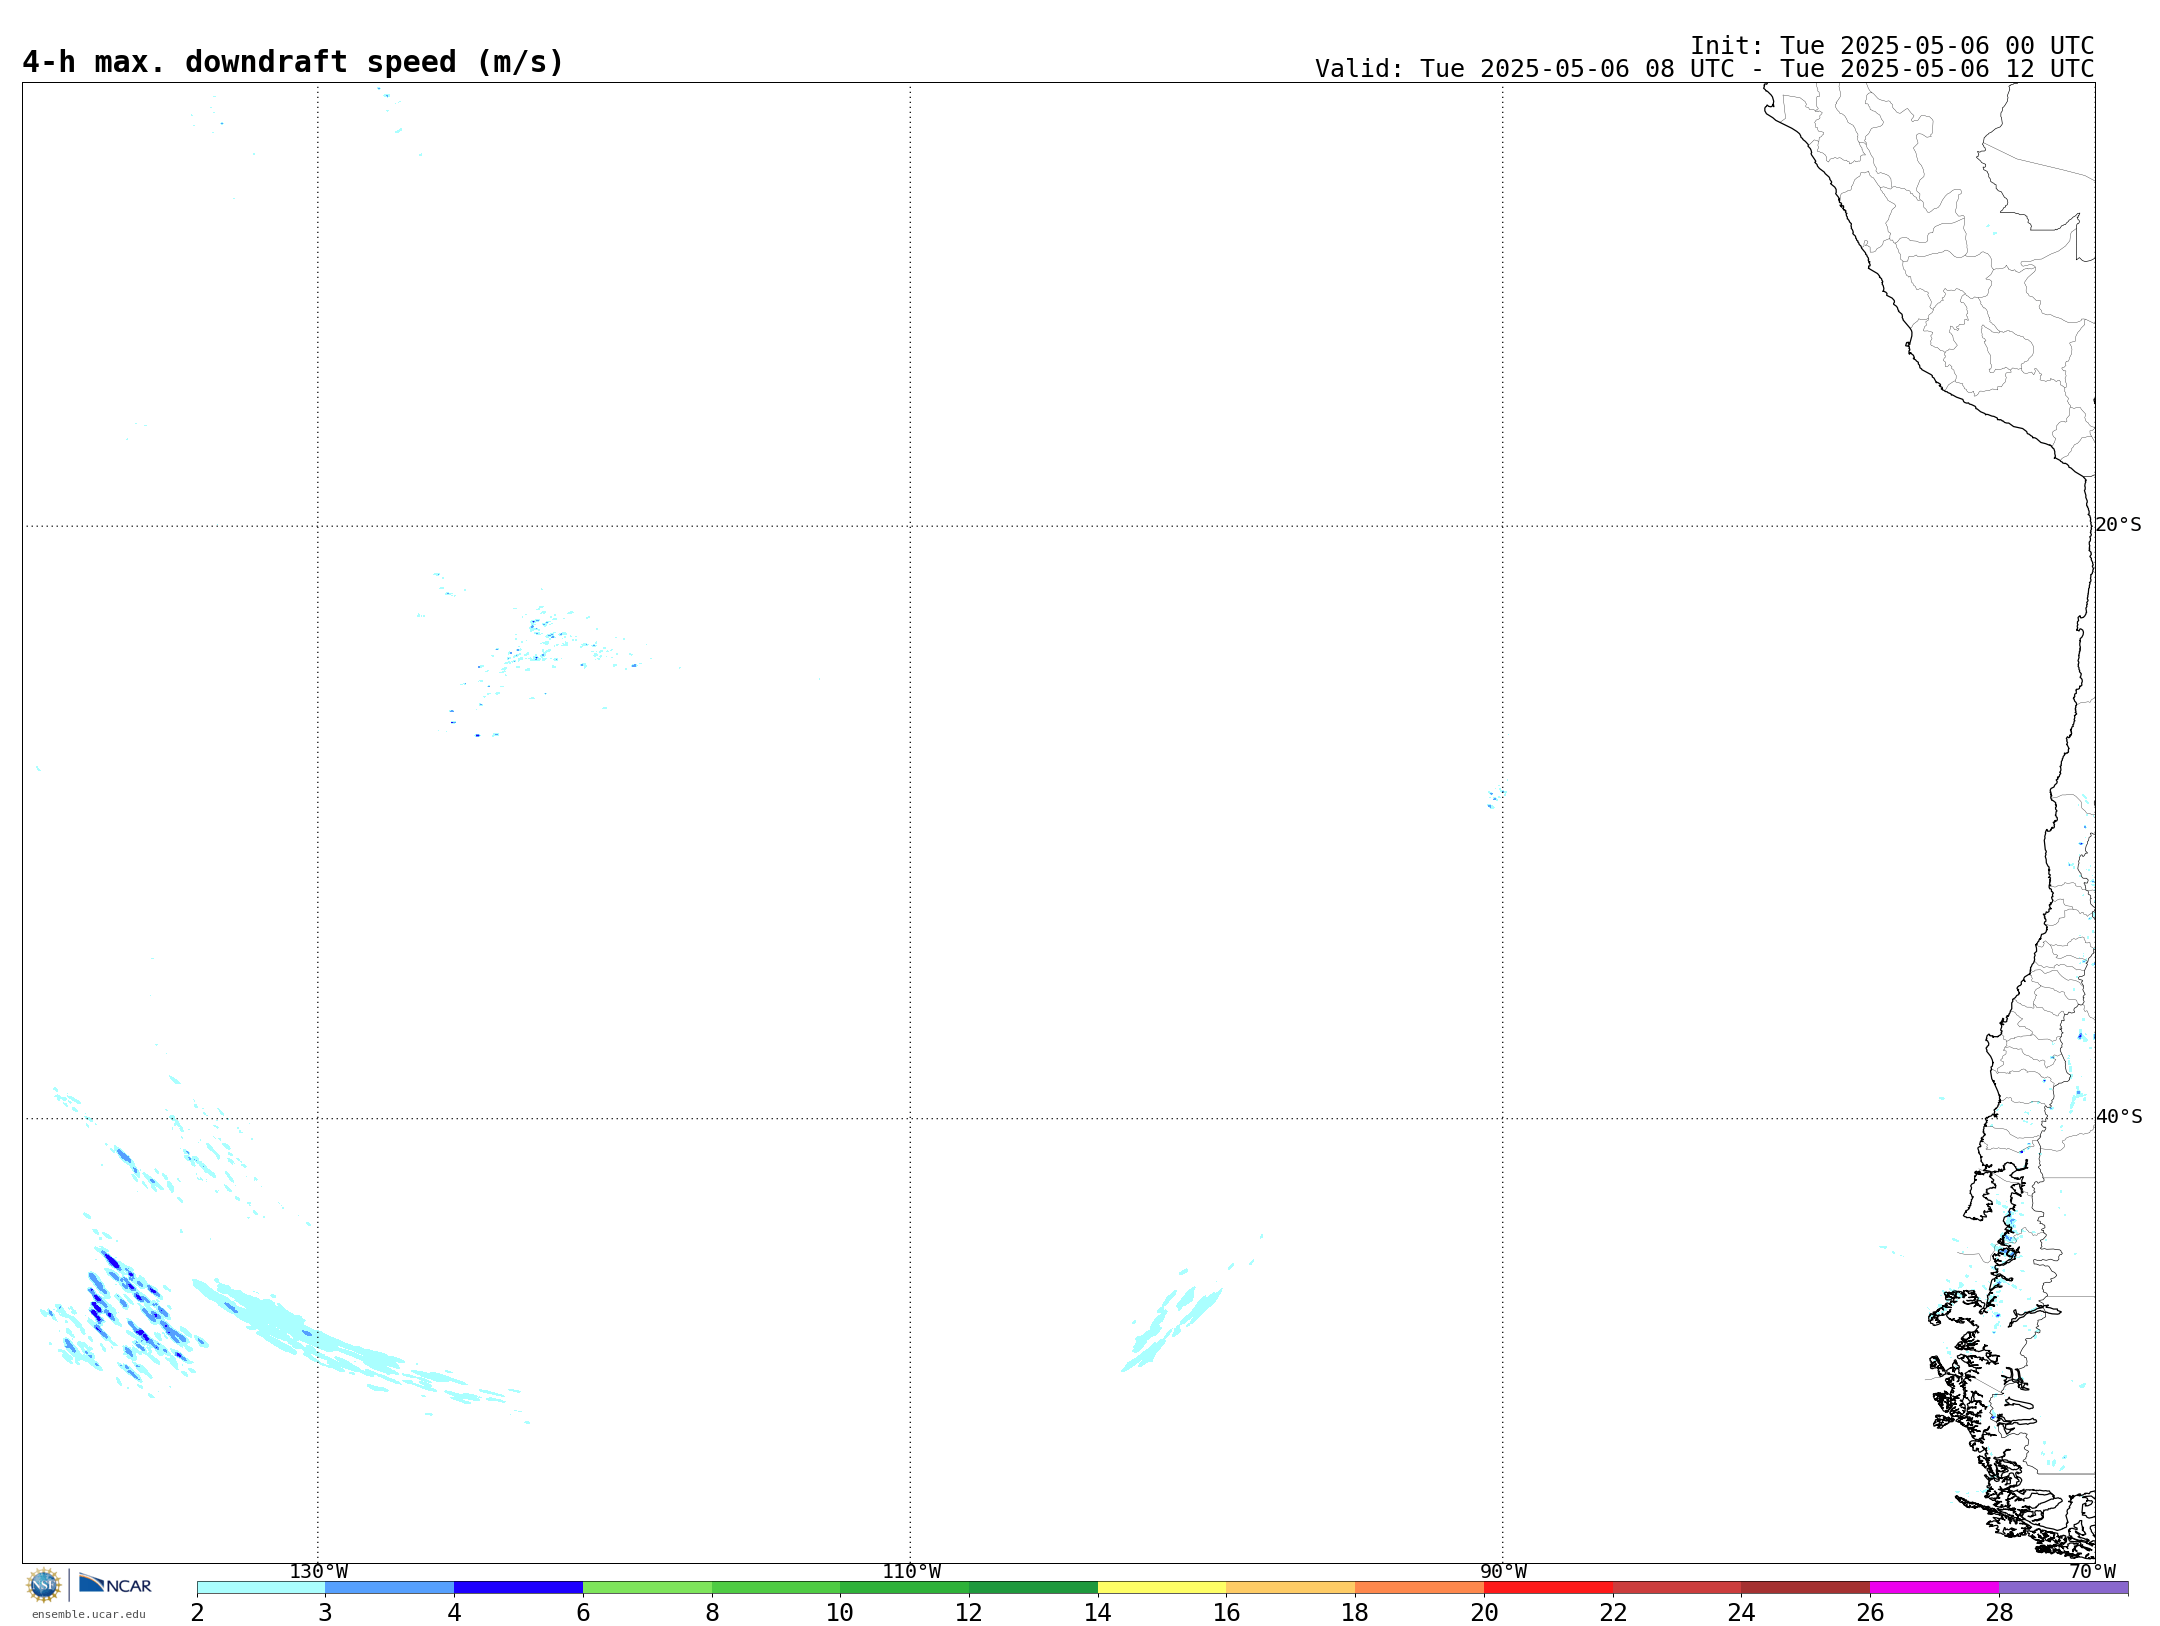Click the light cyan 2–3 m/s swatch

point(261,1588)
